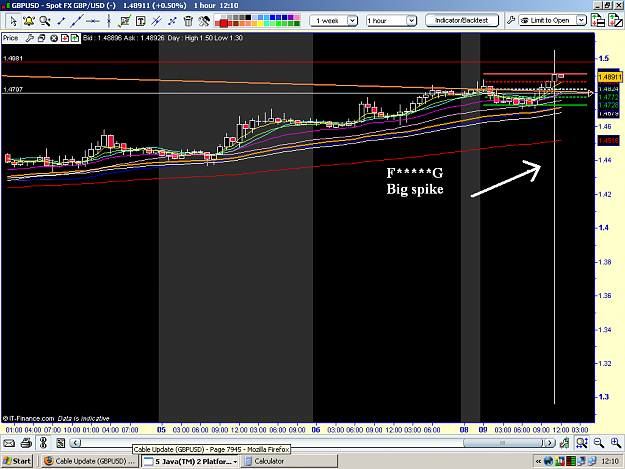This screenshot has width=625, height=469.
Task: Toggle the chain link icon in bottom bar
Action: pos(43,443)
